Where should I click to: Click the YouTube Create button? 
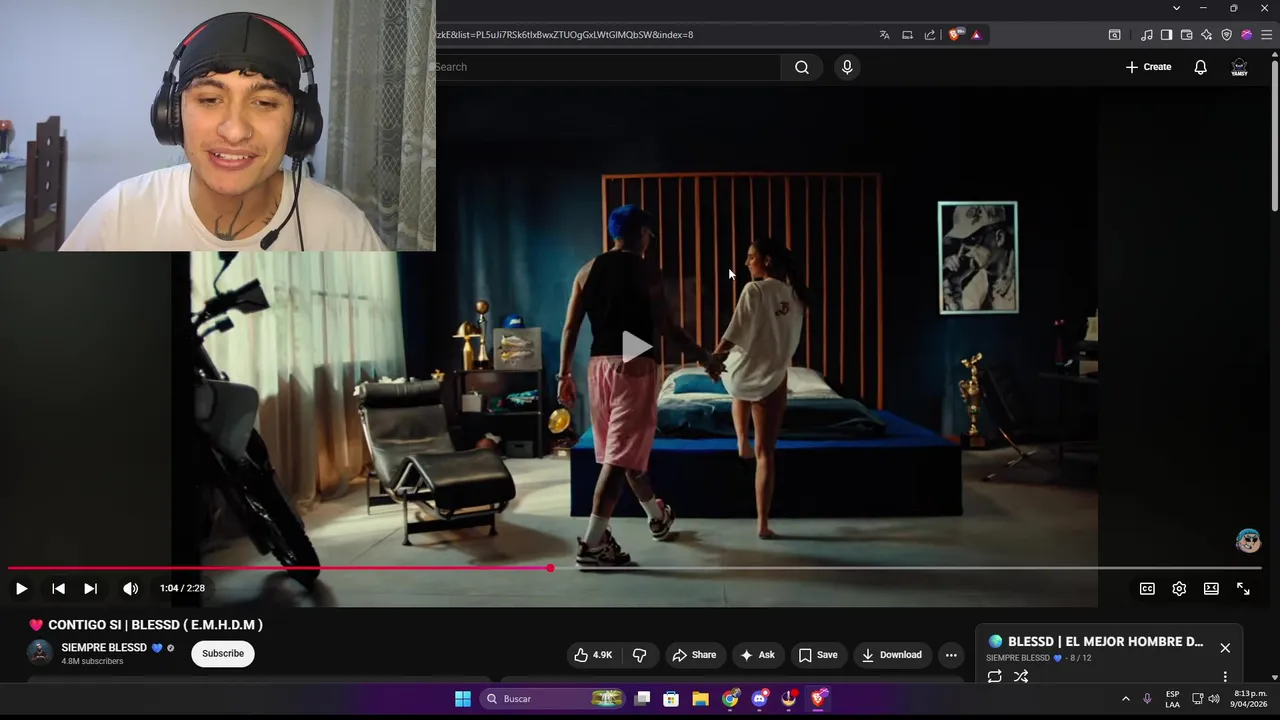pyautogui.click(x=1148, y=67)
